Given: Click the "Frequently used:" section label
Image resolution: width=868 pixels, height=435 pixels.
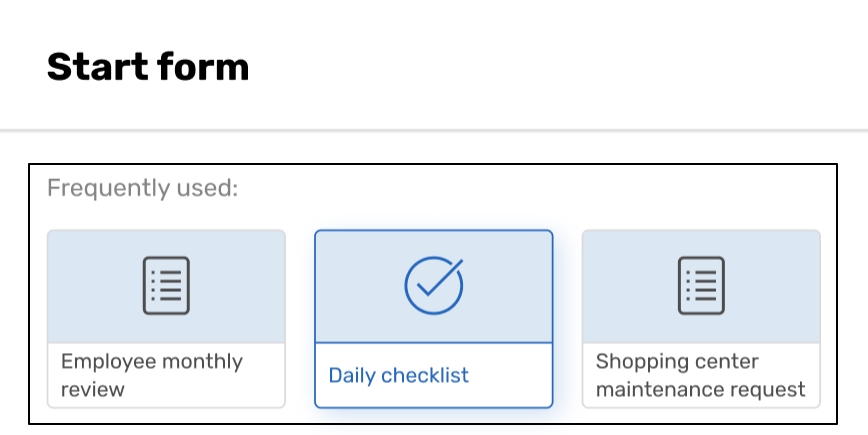Looking at the screenshot, I should pos(142,188).
